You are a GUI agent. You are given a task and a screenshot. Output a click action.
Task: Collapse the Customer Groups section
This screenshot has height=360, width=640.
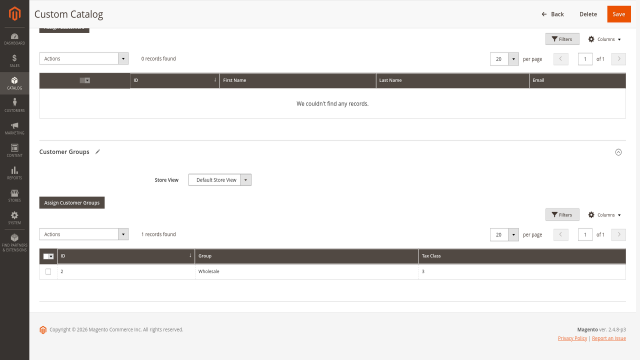pyautogui.click(x=618, y=152)
